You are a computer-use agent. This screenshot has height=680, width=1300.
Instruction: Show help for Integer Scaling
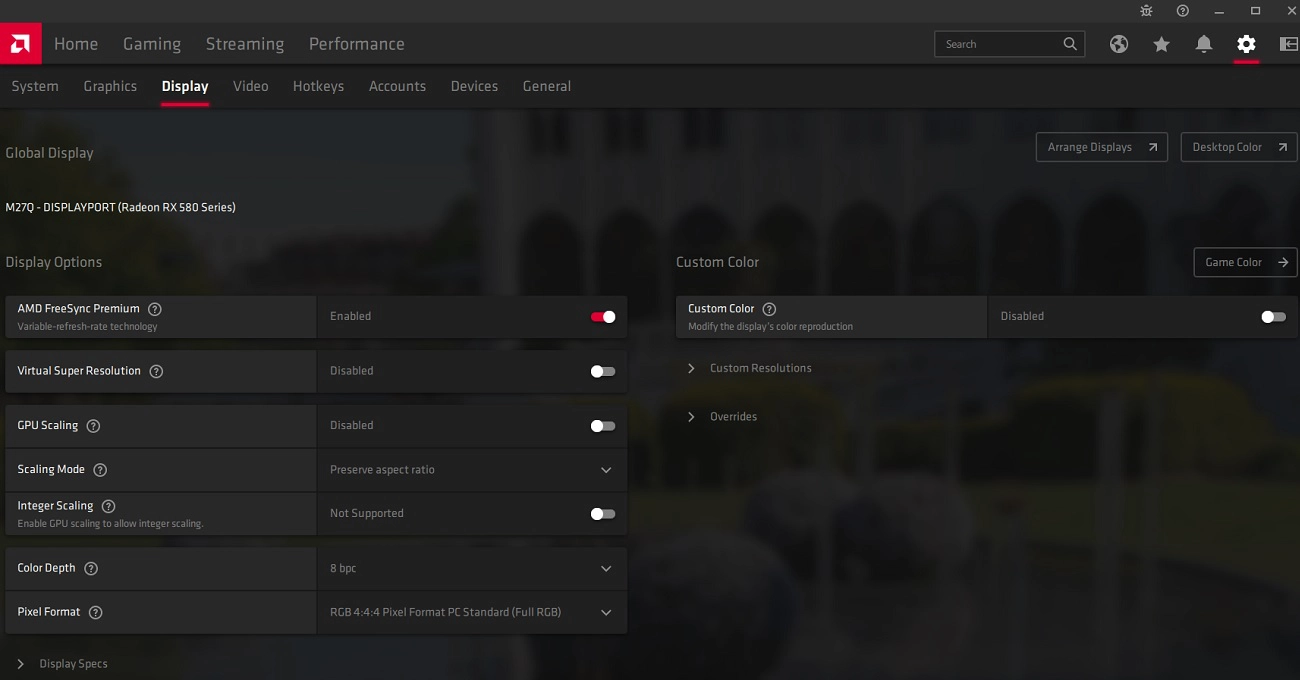pos(109,506)
